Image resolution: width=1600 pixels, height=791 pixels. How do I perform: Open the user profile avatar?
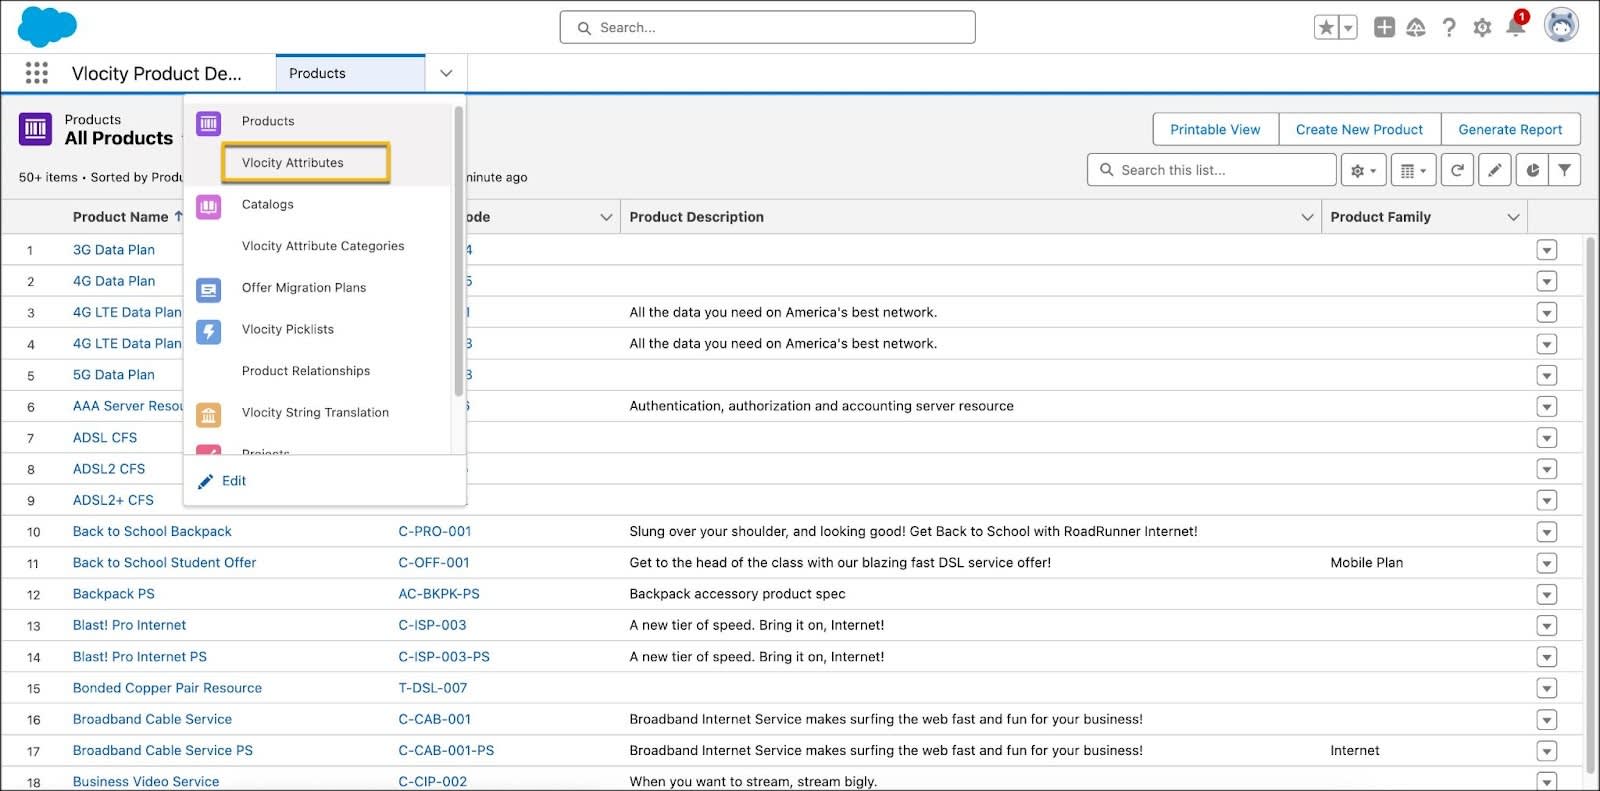[x=1561, y=26]
